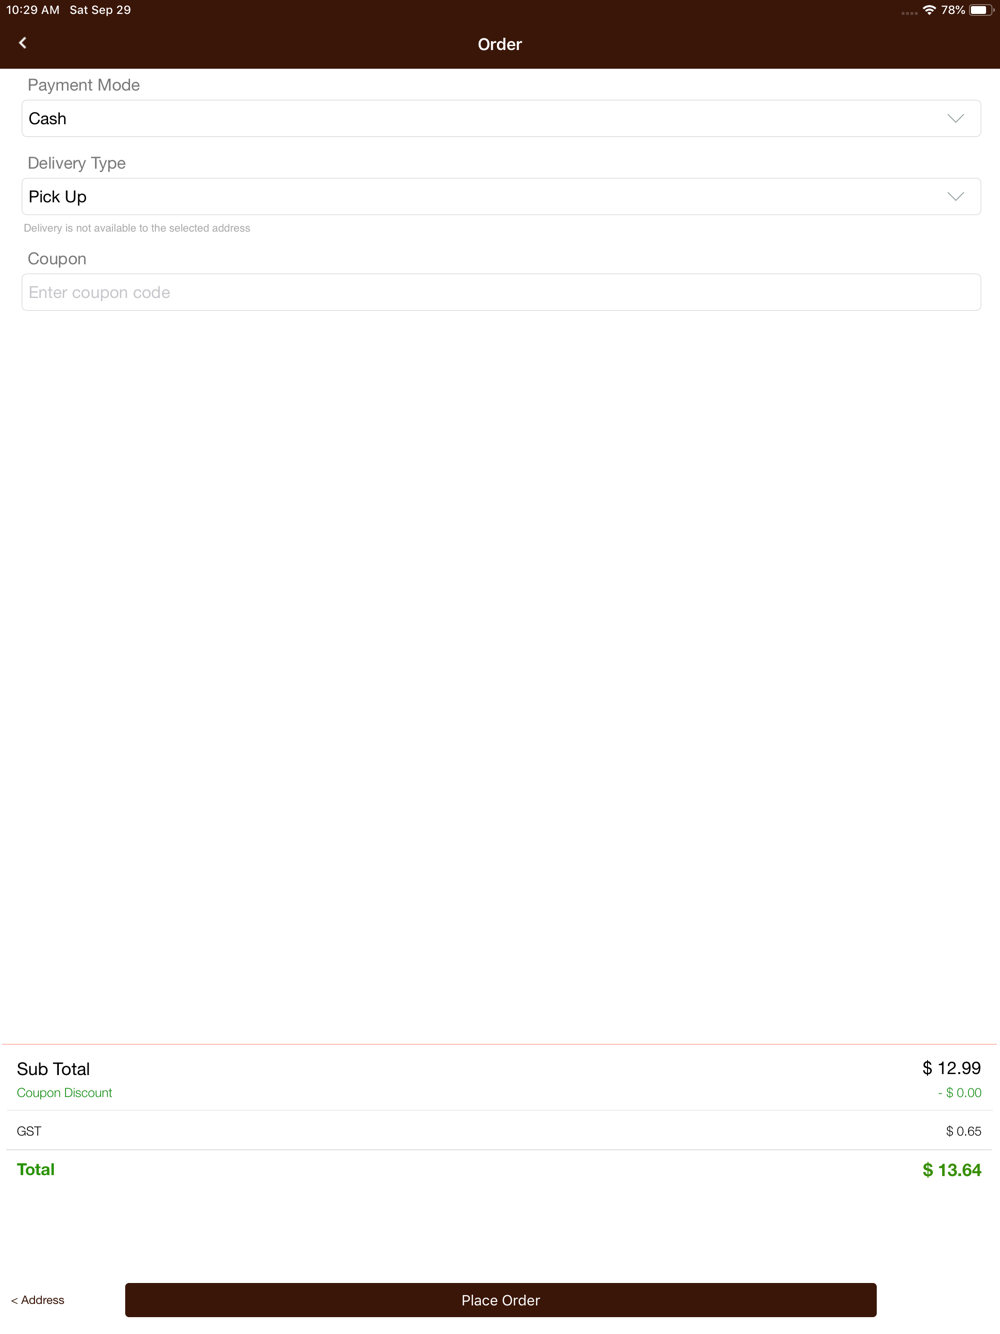
Task: Select the Cash payment mode field
Action: pyautogui.click(x=501, y=118)
